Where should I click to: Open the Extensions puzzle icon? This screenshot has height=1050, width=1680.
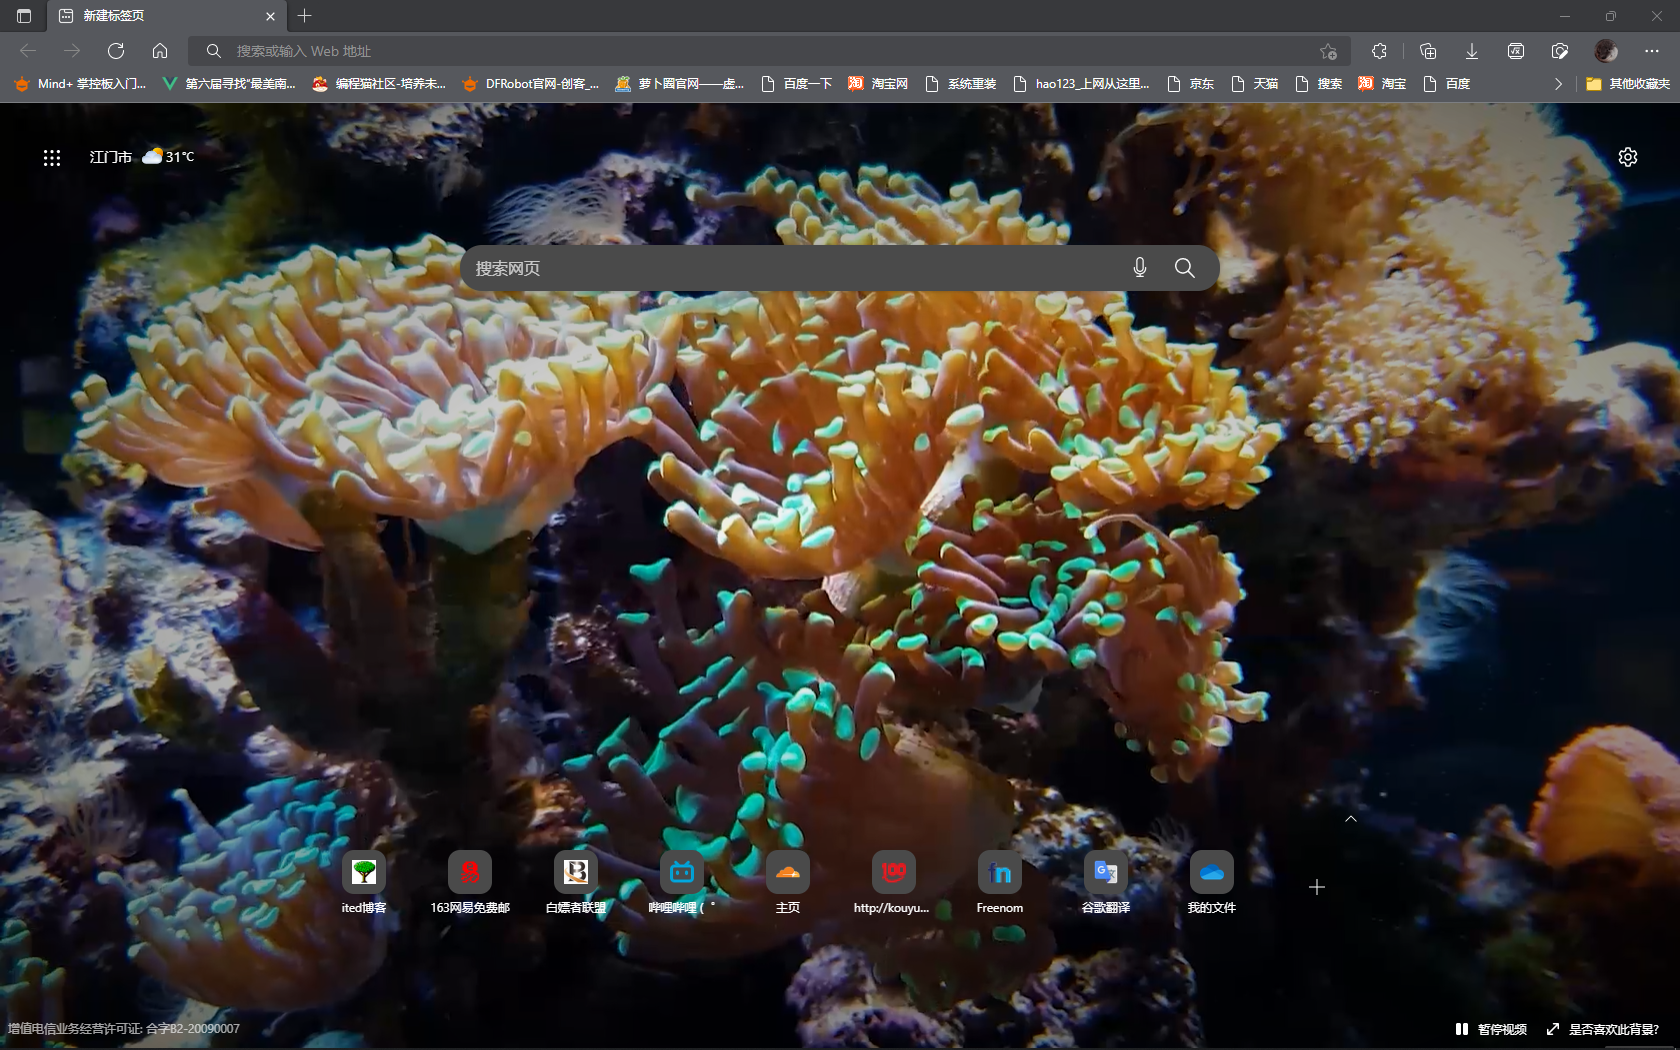pos(1379,51)
